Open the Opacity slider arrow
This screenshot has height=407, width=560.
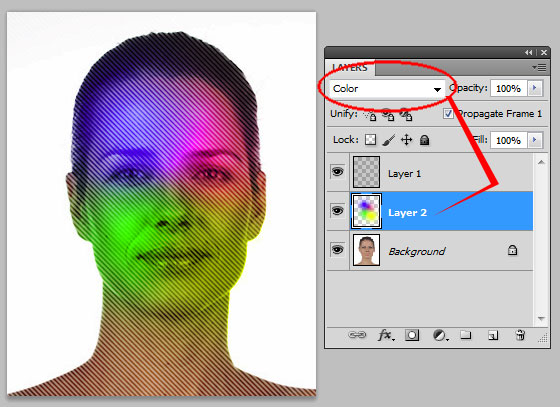pyautogui.click(x=535, y=88)
